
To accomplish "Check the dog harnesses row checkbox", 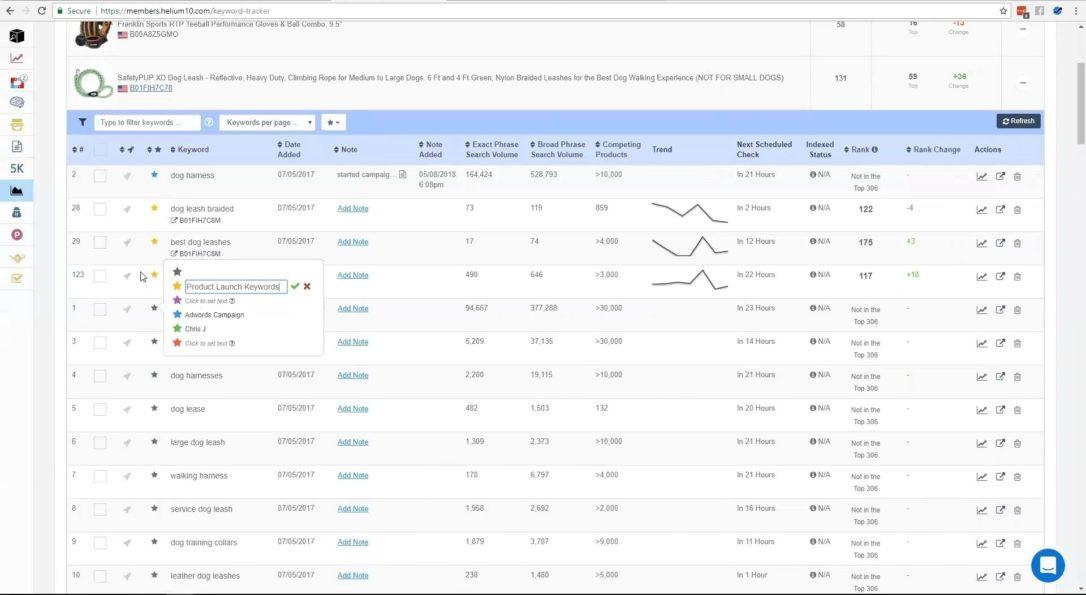I will (100, 376).
